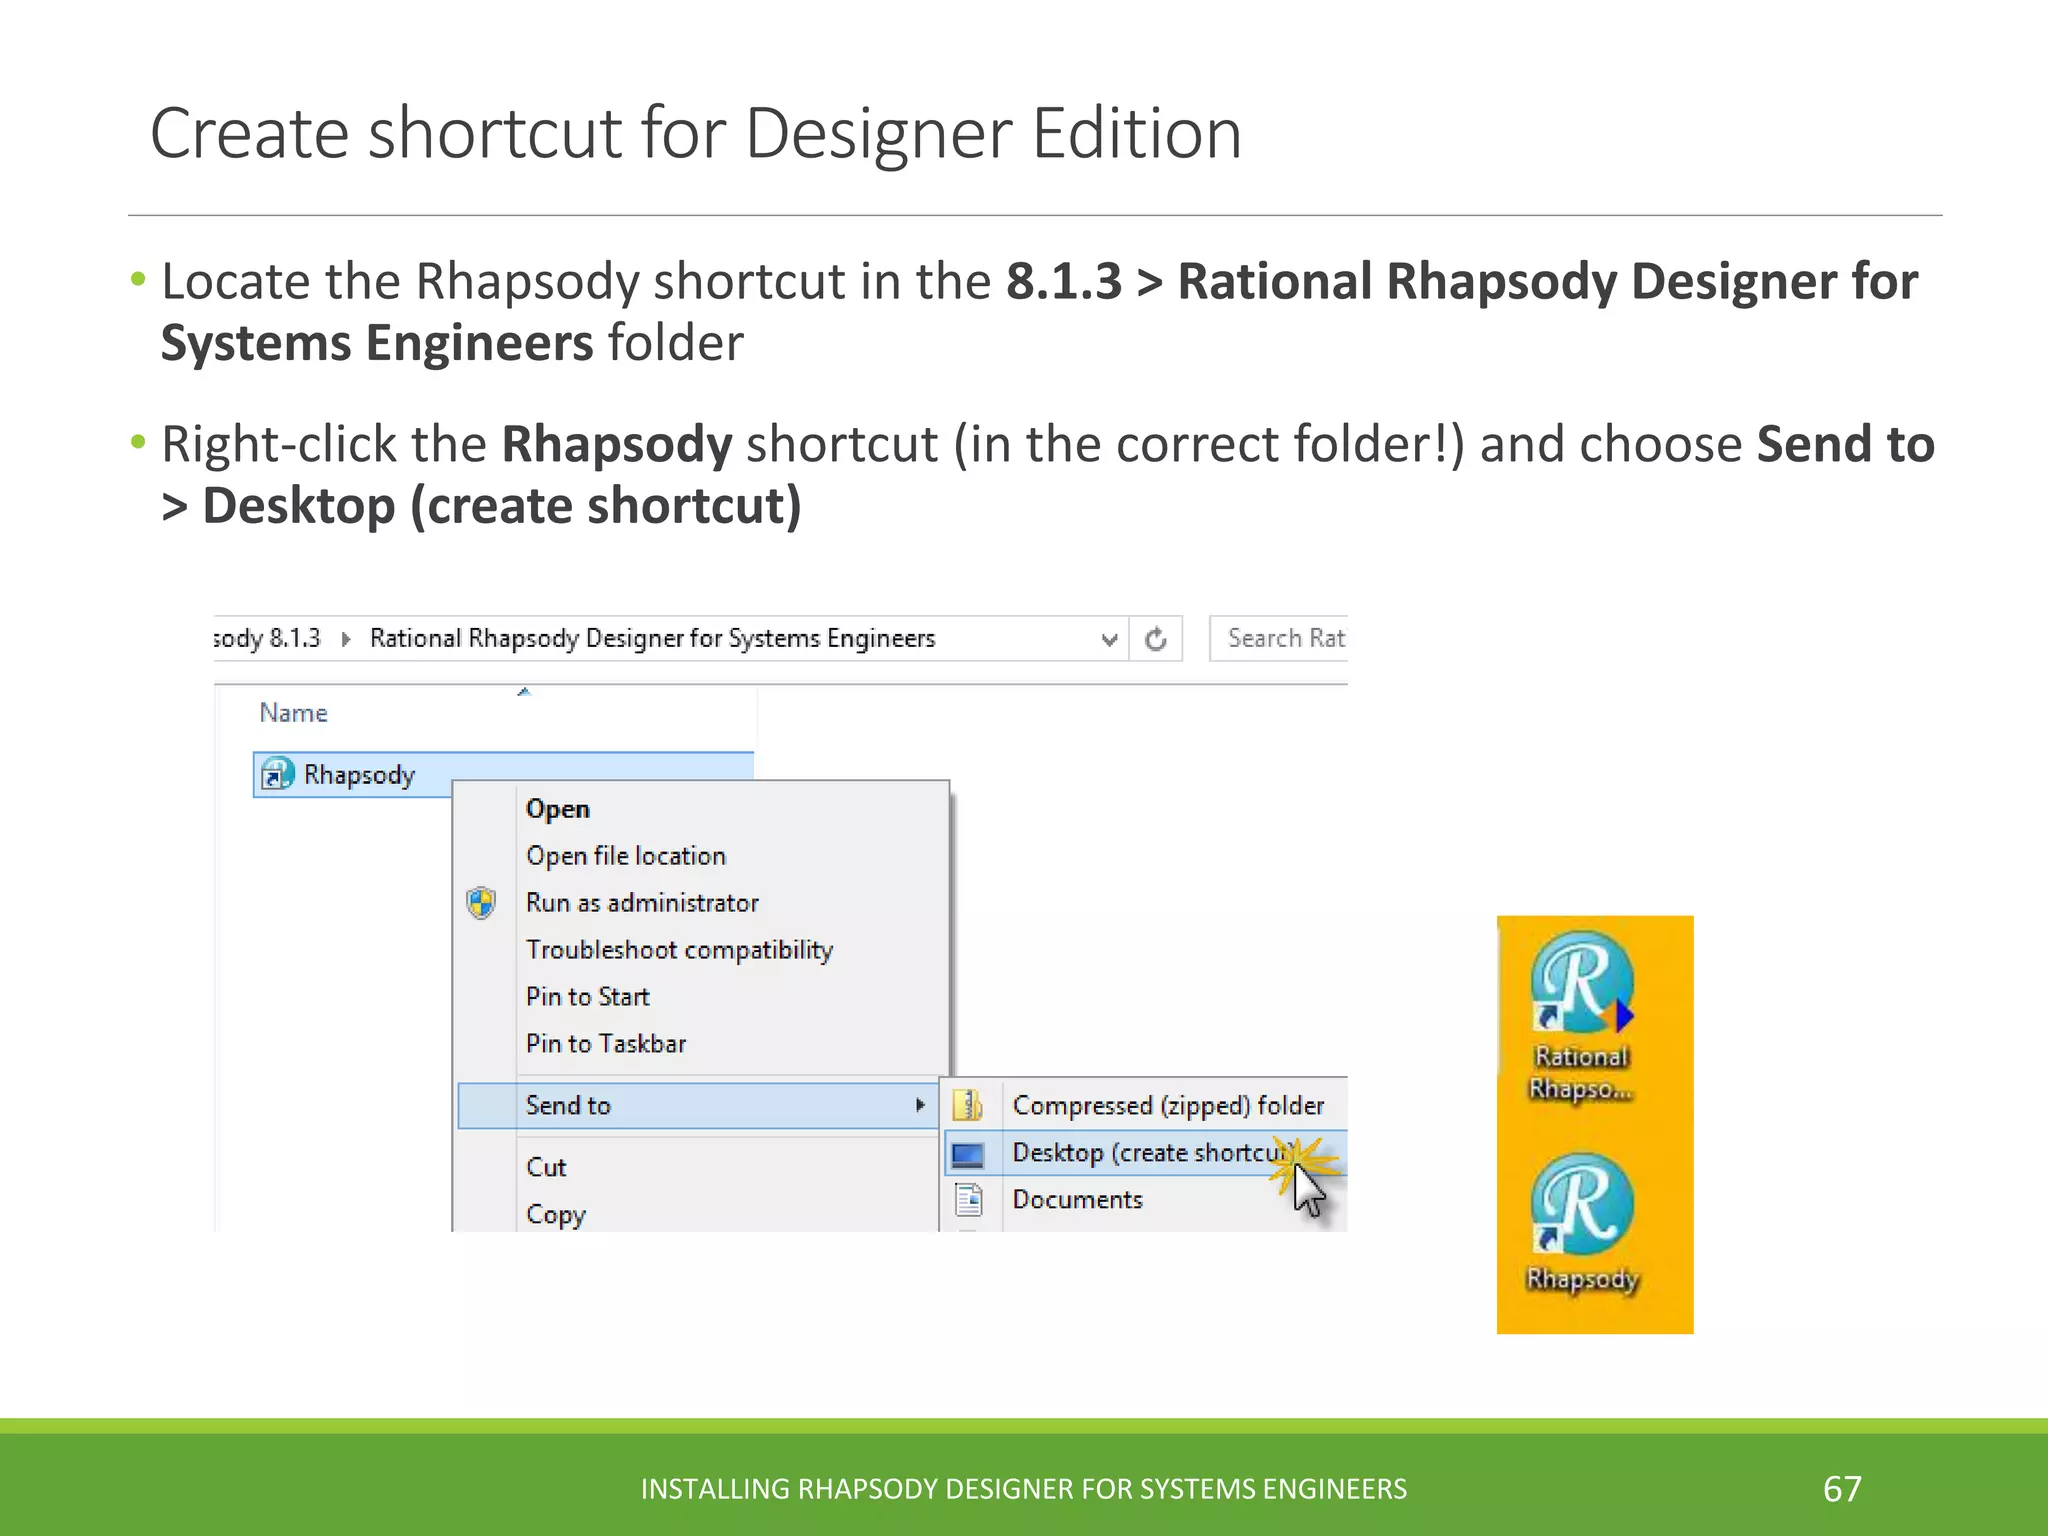This screenshot has width=2048, height=1536.
Task: Choose Open from the context menu
Action: click(557, 809)
